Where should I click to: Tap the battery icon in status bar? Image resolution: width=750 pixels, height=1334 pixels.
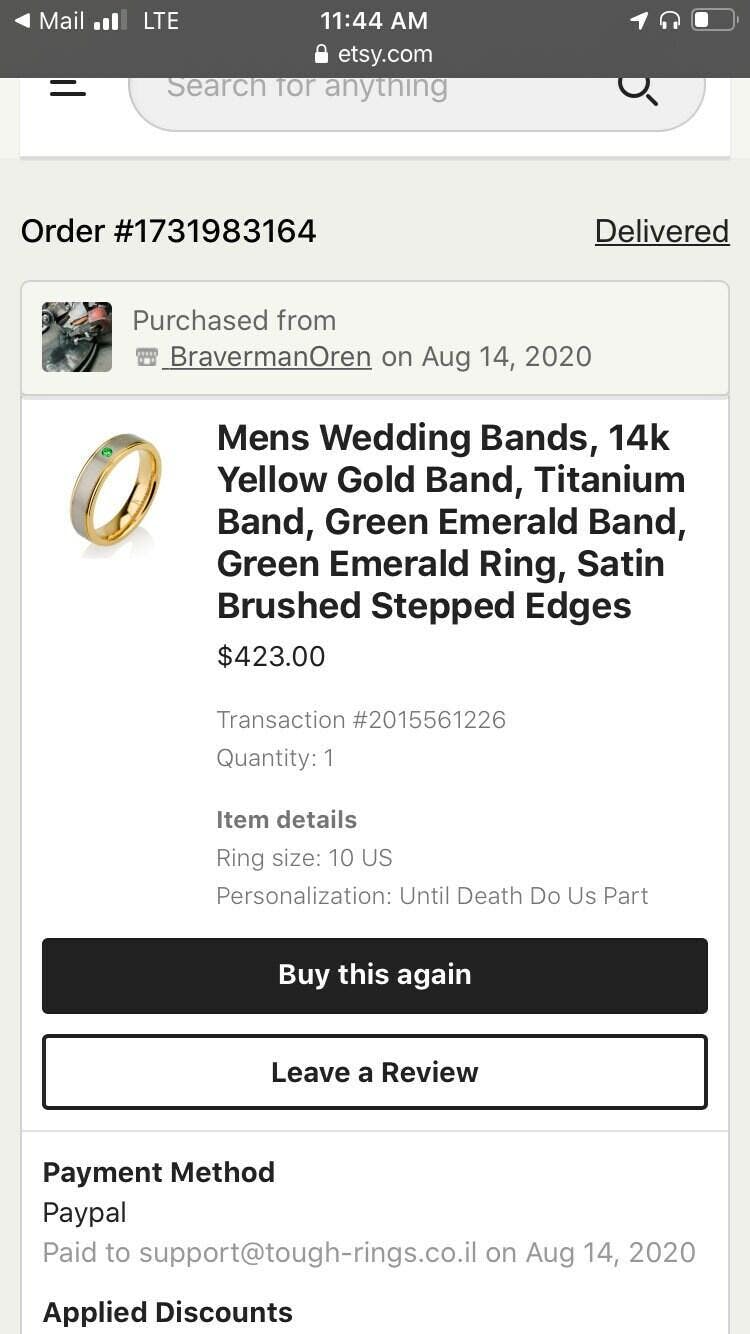click(x=713, y=20)
